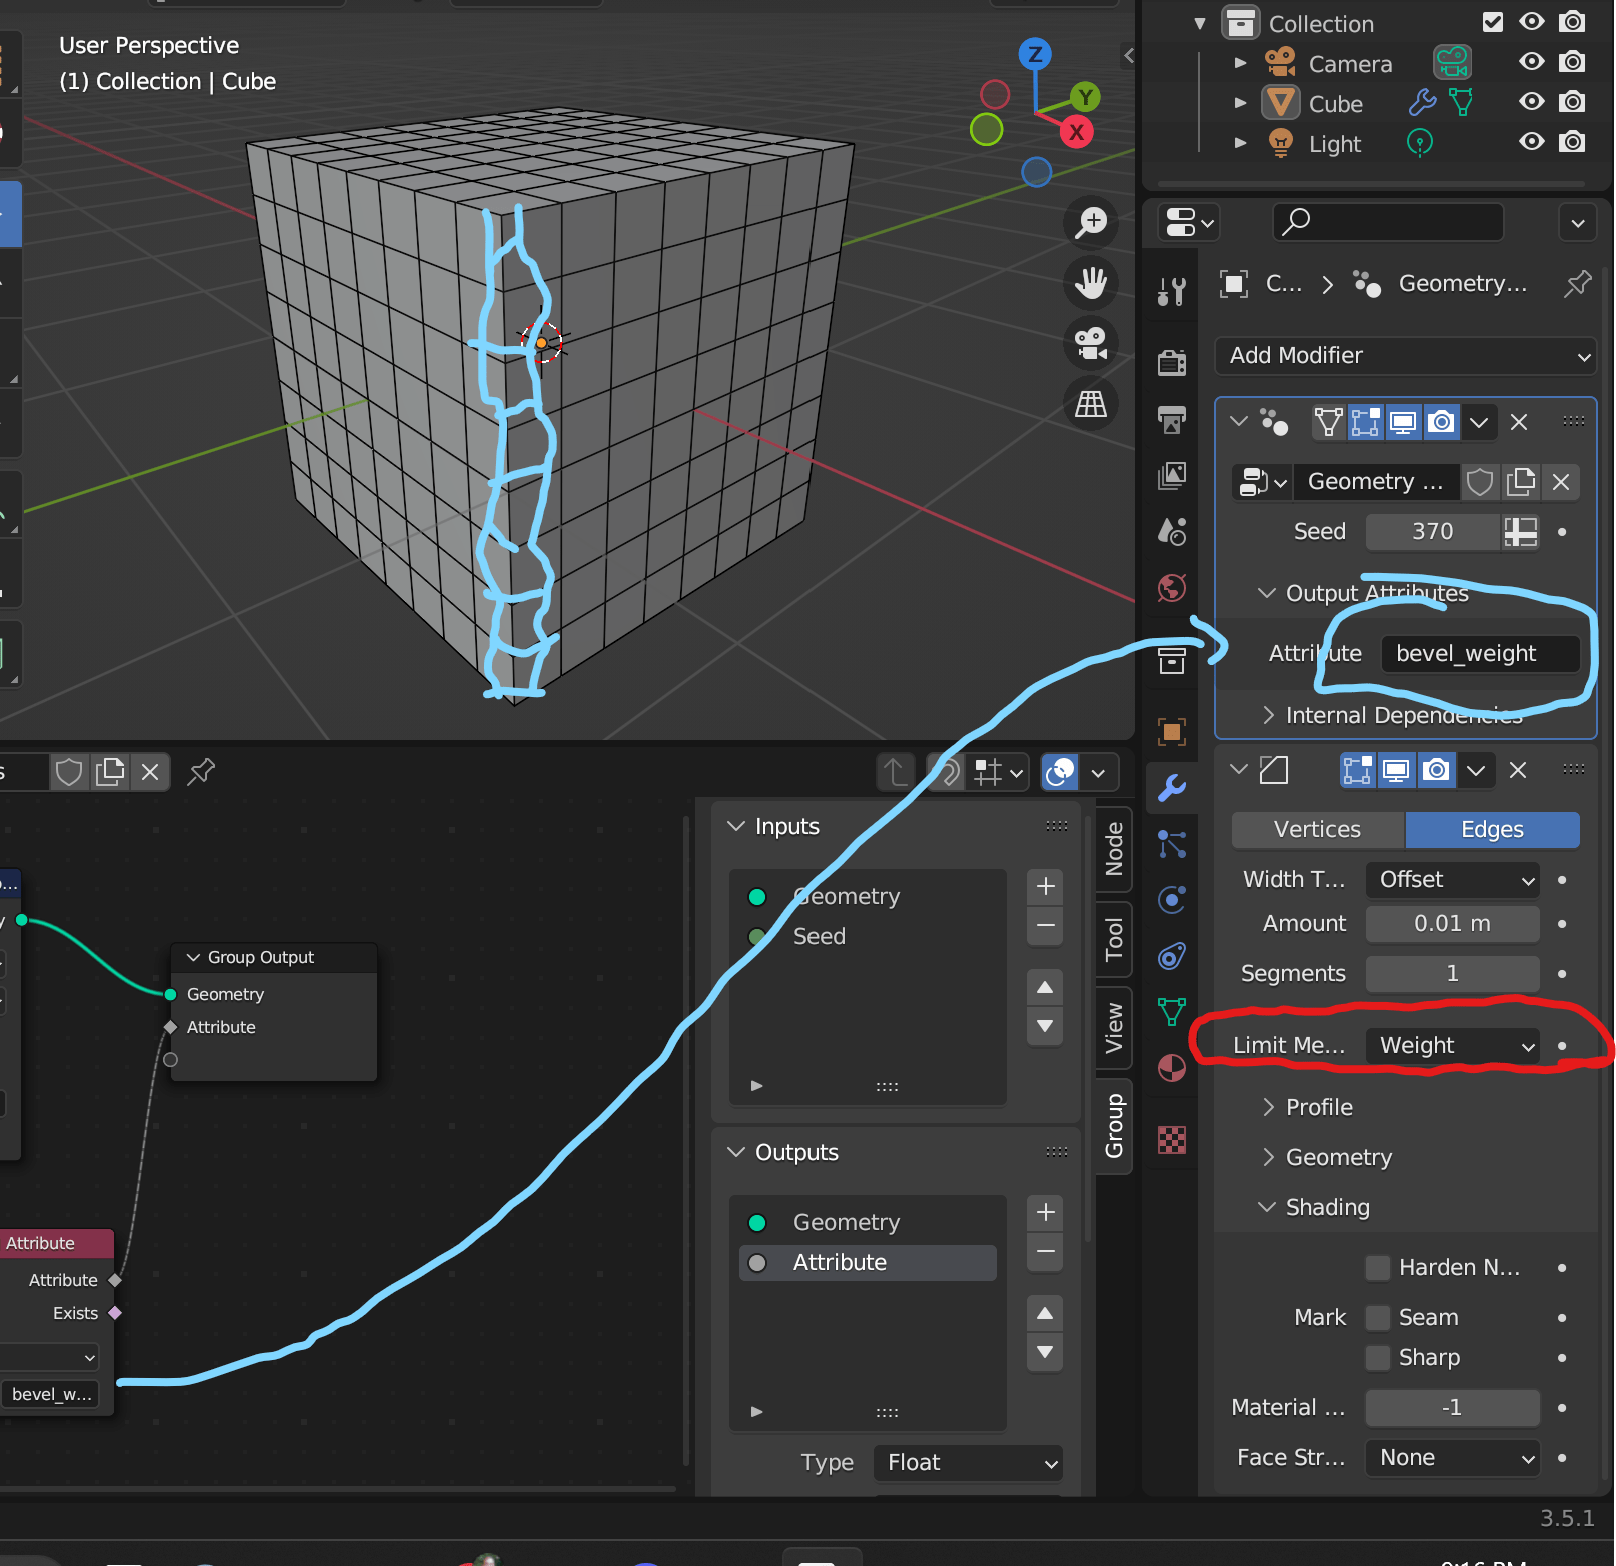The image size is (1616, 1566).
Task: Click the bevel_weight attribute name field
Action: (x=1481, y=653)
